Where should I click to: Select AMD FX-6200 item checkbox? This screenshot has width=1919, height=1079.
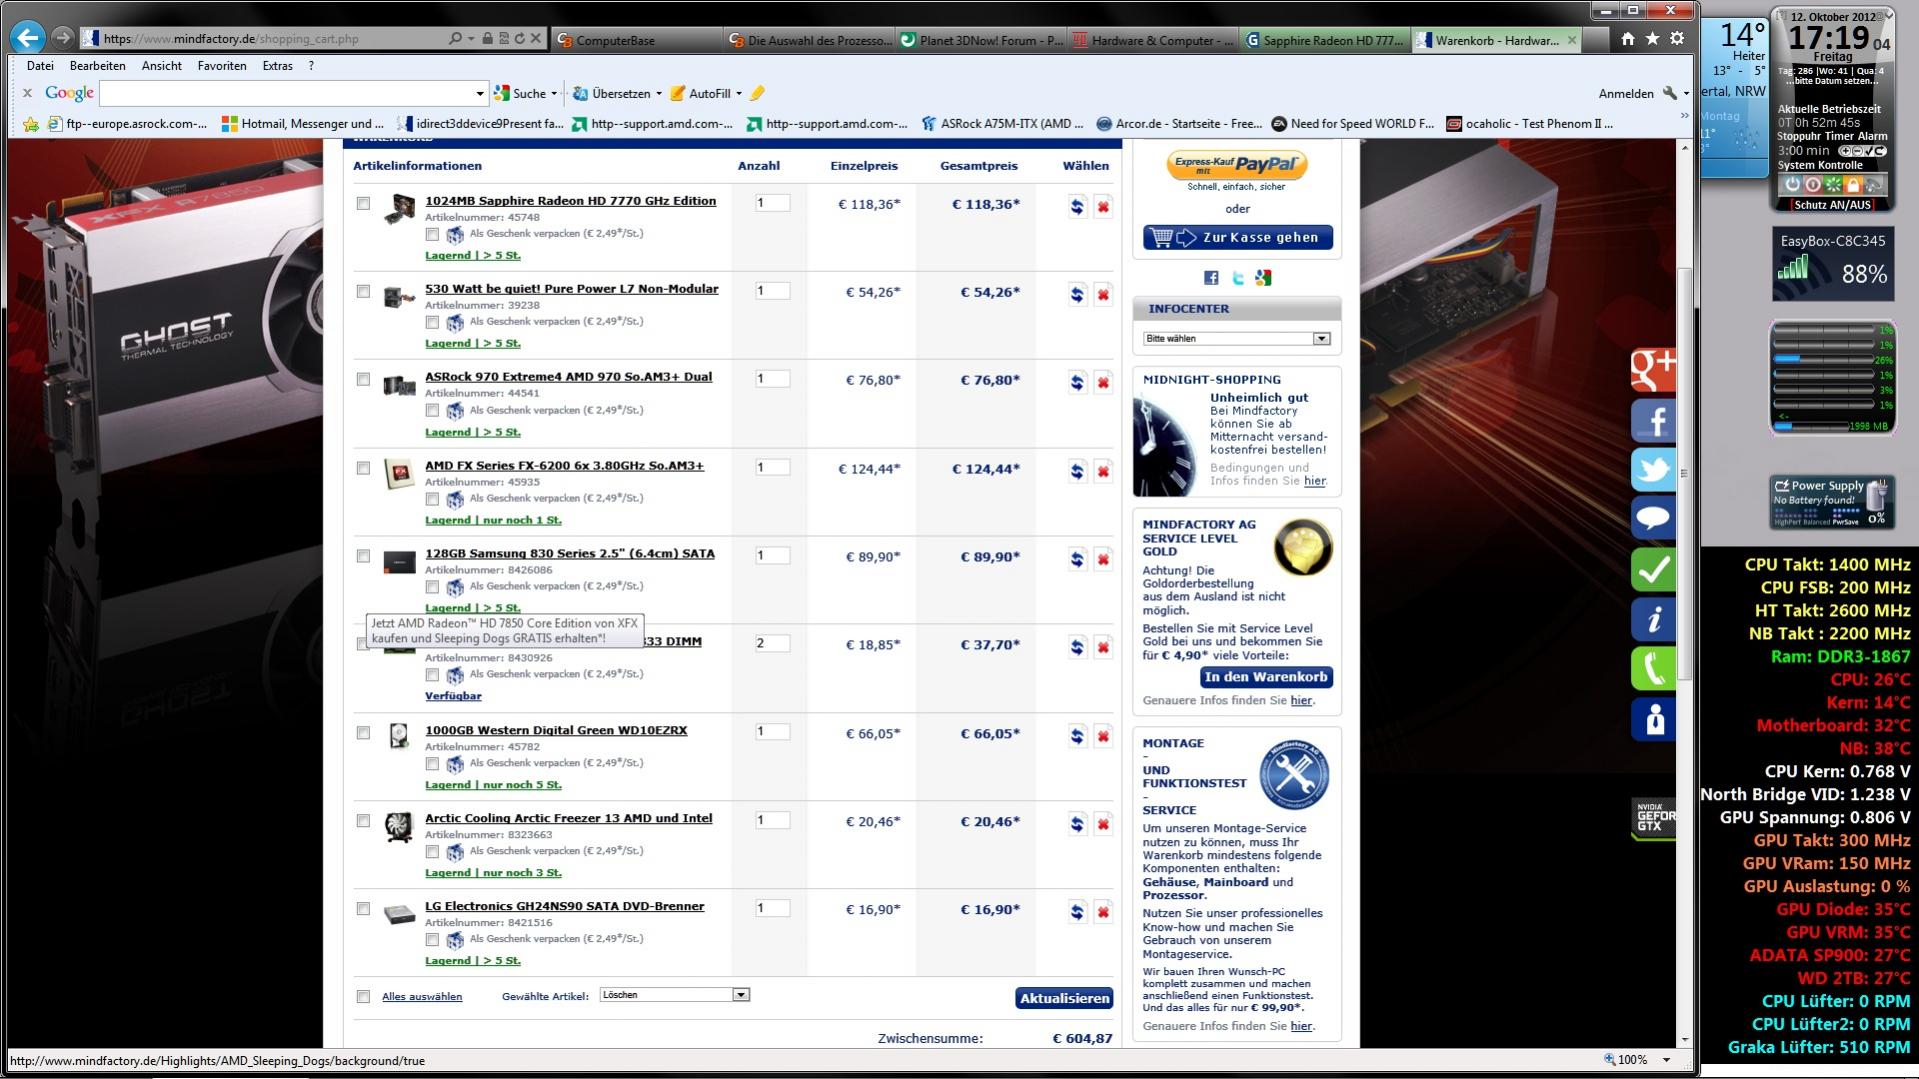(363, 468)
